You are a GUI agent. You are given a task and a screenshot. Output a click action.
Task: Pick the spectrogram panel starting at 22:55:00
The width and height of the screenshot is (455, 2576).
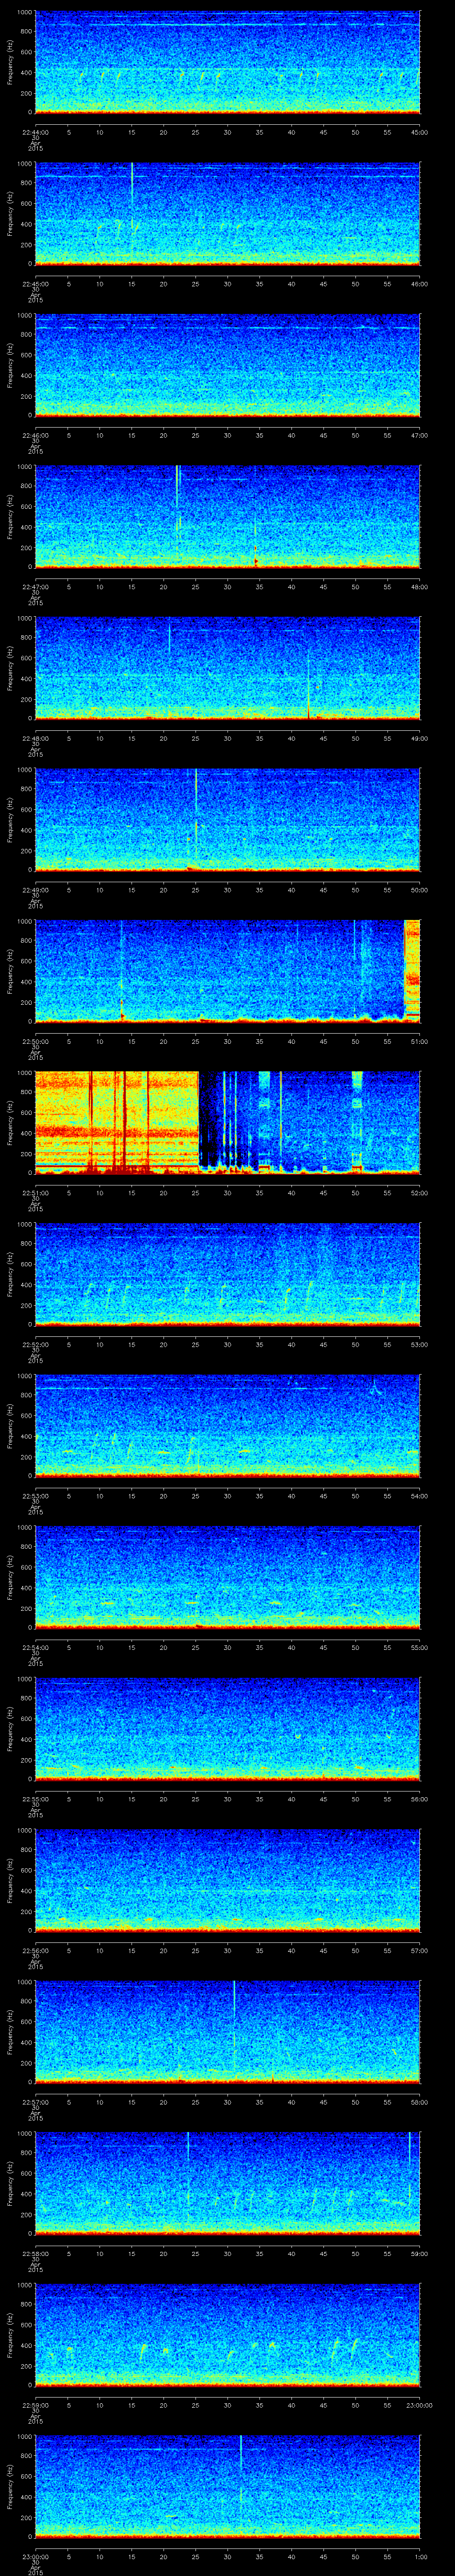point(227,1729)
